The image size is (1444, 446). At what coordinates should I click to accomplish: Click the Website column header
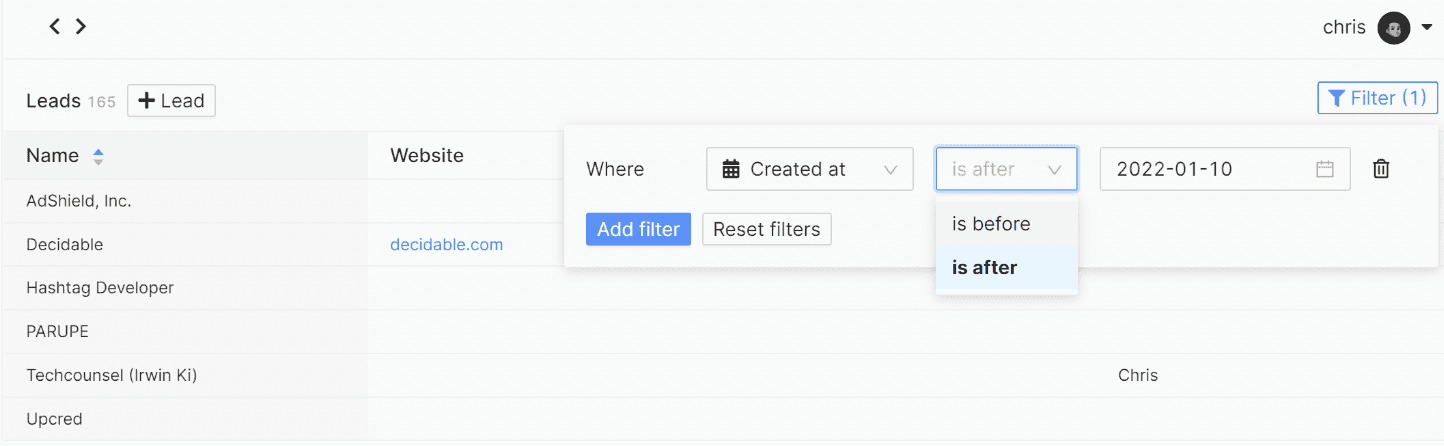(x=427, y=156)
